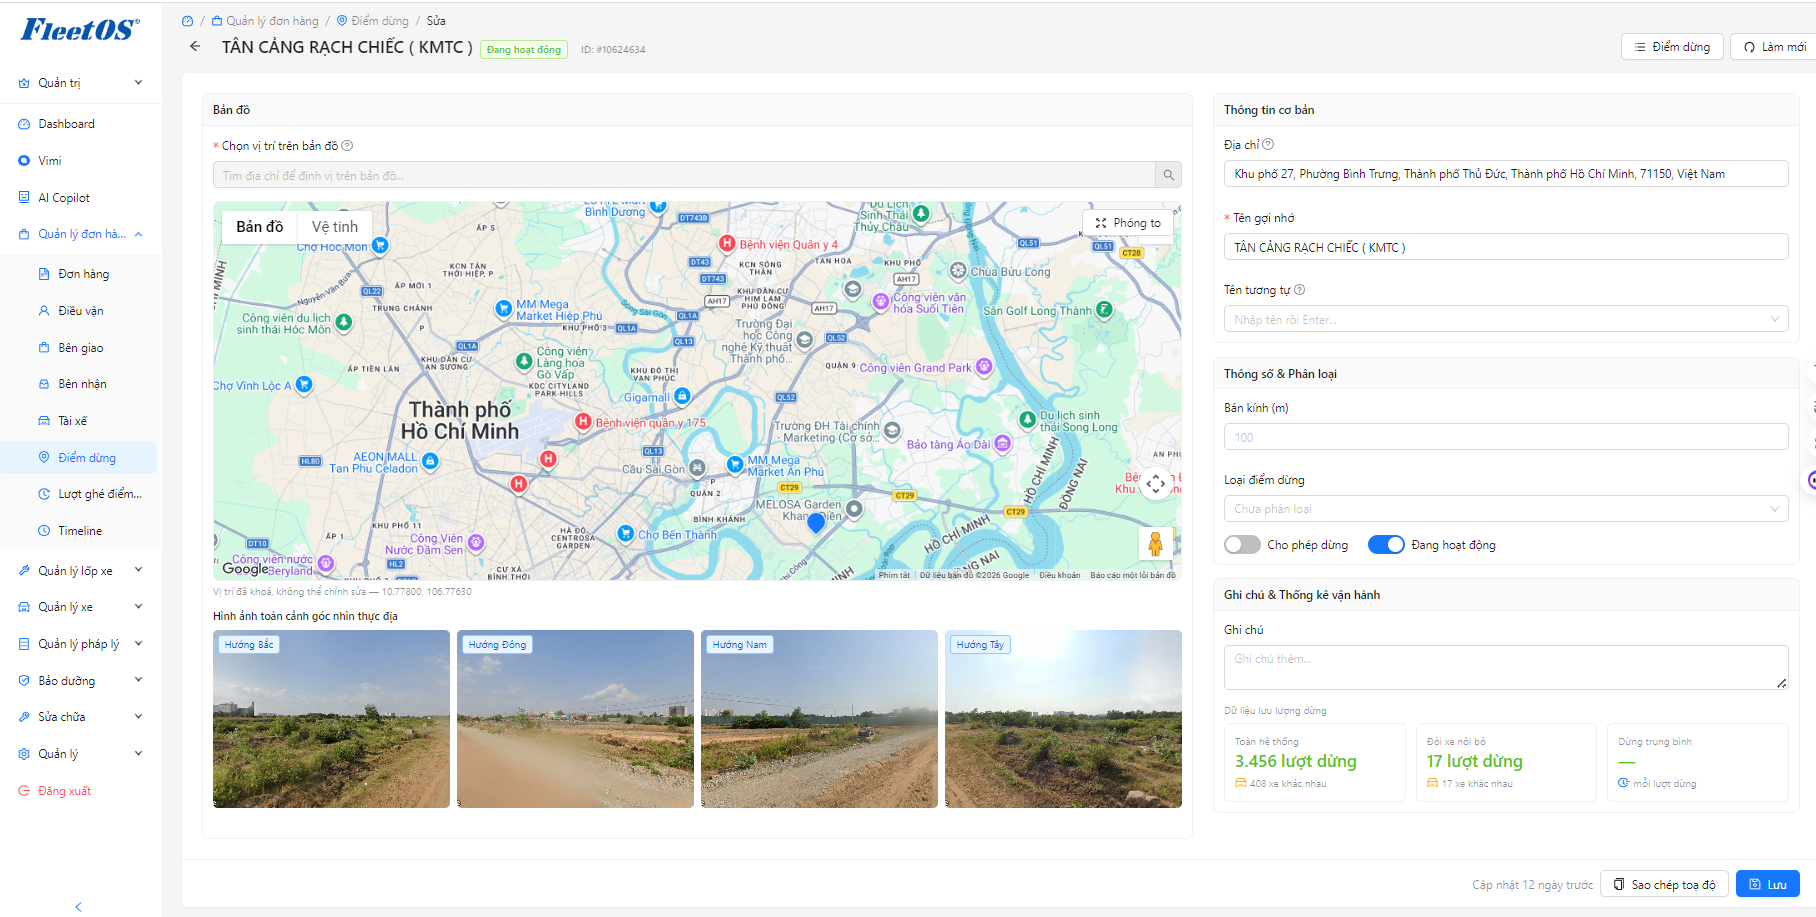Open Street View pegman on map
The width and height of the screenshot is (1816, 917).
click(1155, 543)
